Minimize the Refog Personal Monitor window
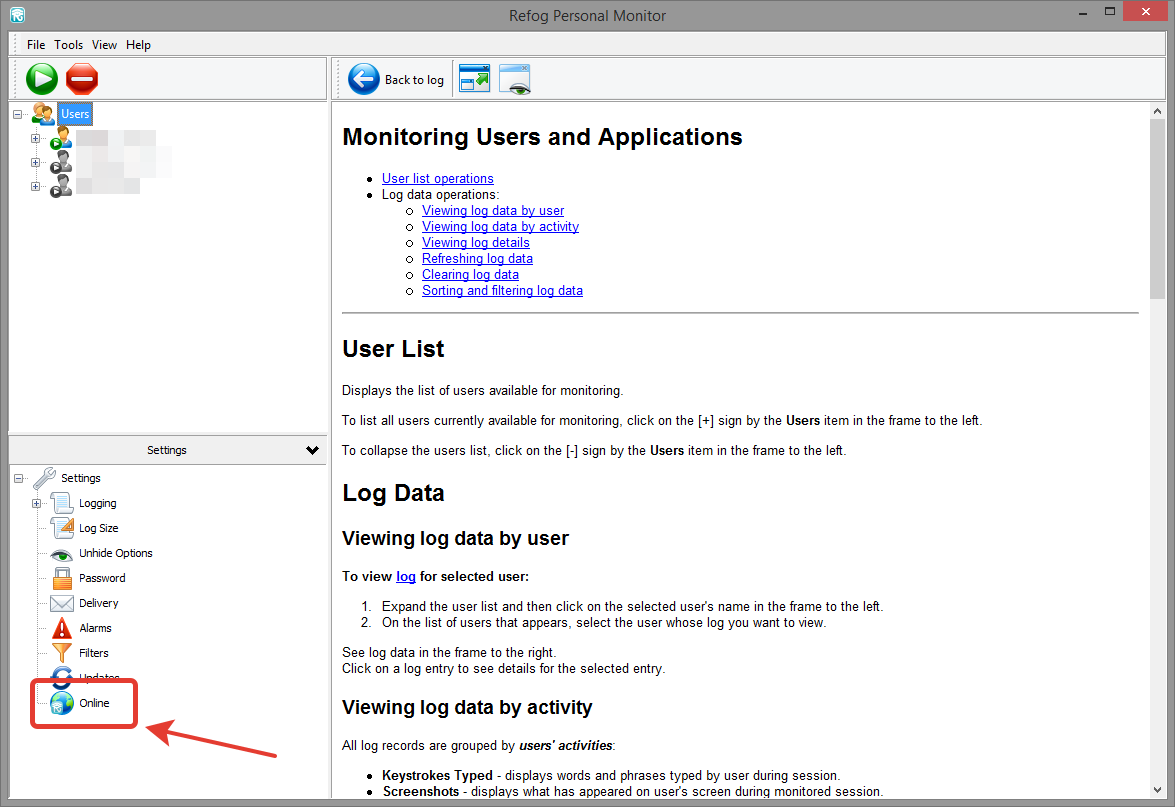The width and height of the screenshot is (1175, 807). pos(1083,13)
